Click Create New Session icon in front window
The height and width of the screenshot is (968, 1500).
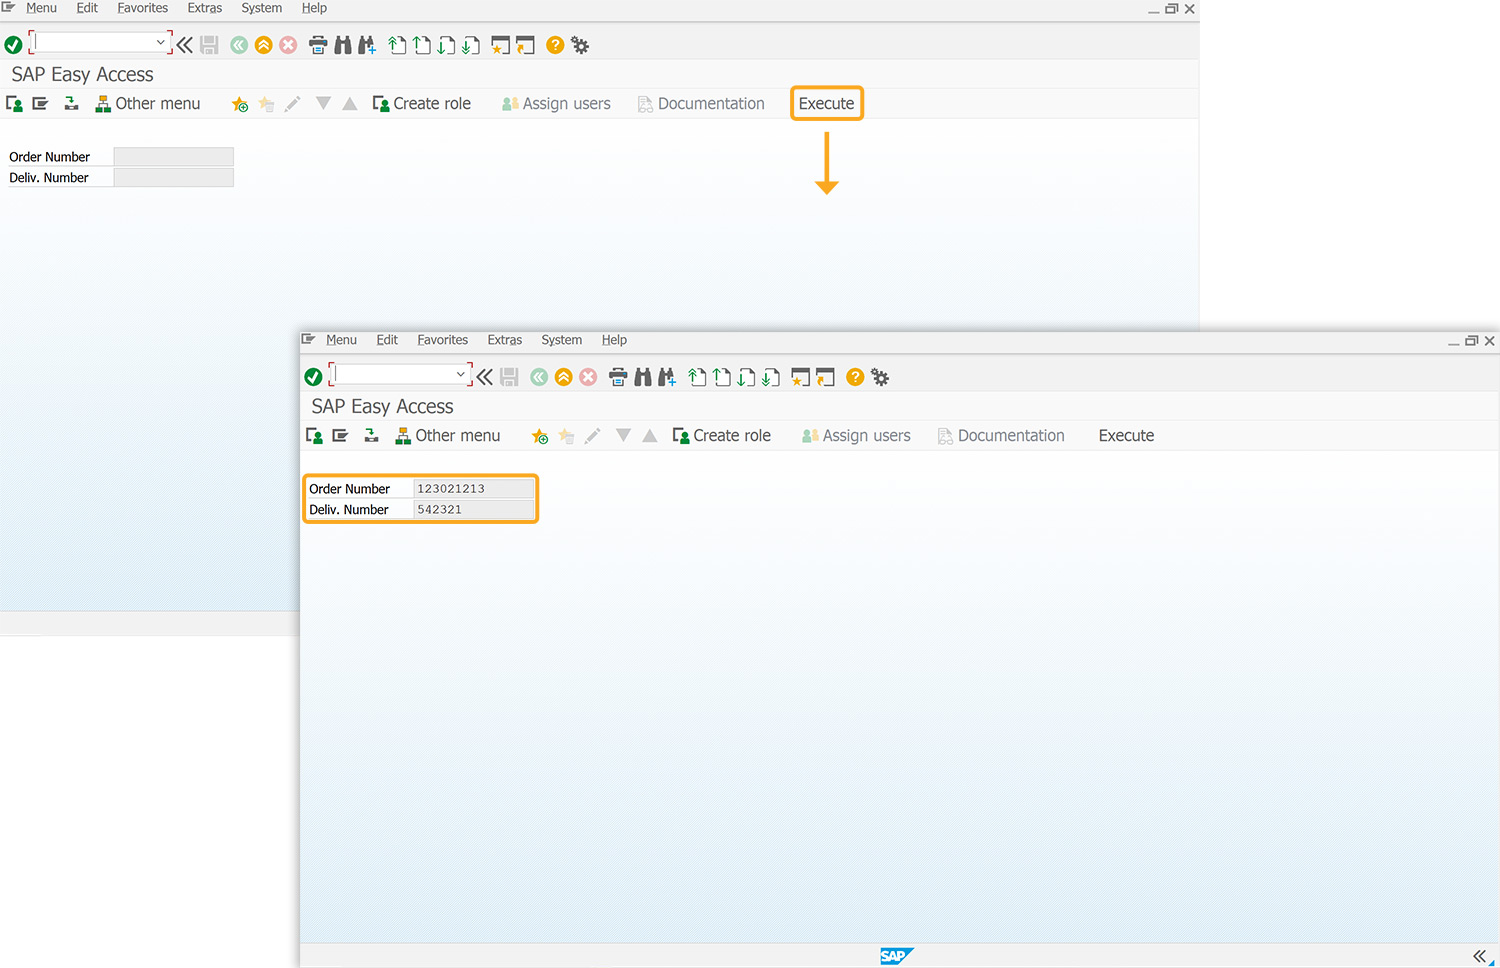[800, 377]
